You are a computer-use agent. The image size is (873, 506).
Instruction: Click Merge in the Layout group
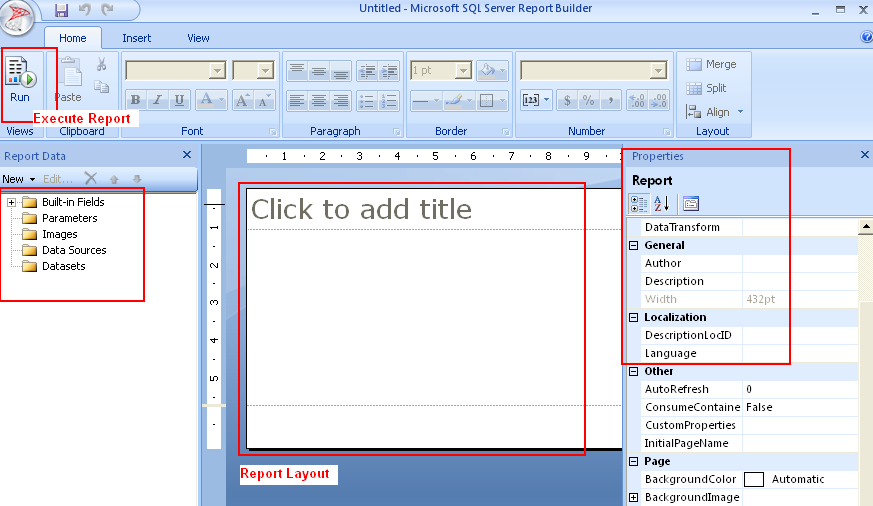click(711, 65)
